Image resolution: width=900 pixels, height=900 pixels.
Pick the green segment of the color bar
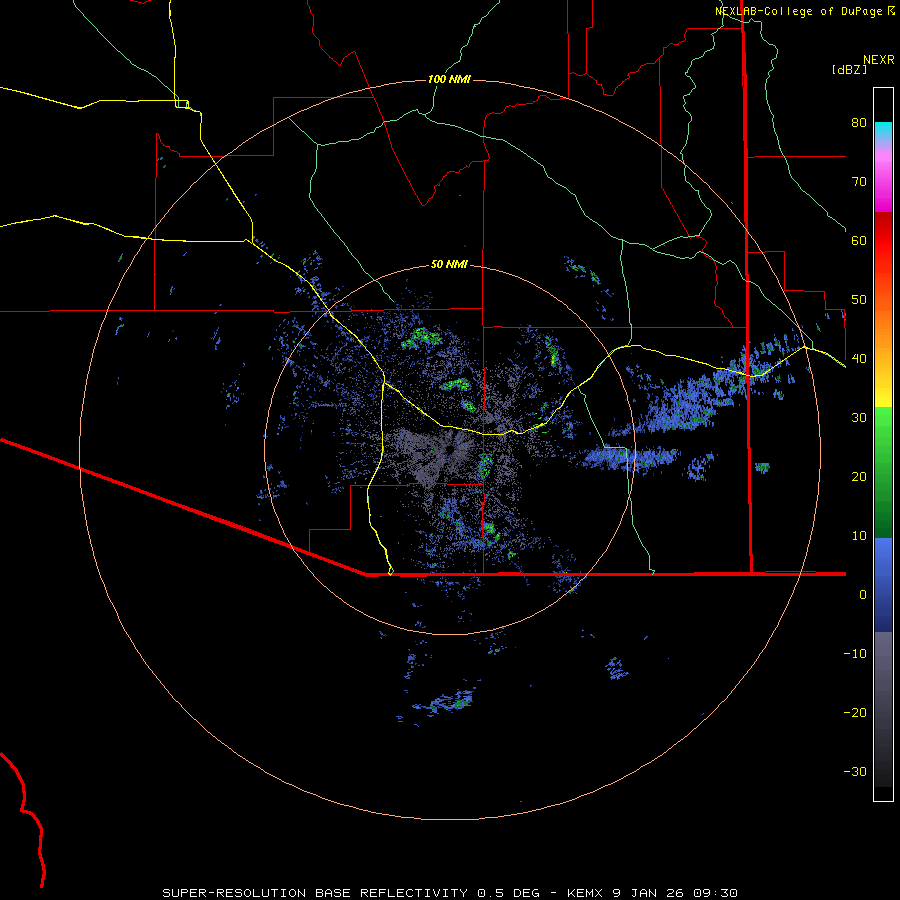click(x=883, y=472)
